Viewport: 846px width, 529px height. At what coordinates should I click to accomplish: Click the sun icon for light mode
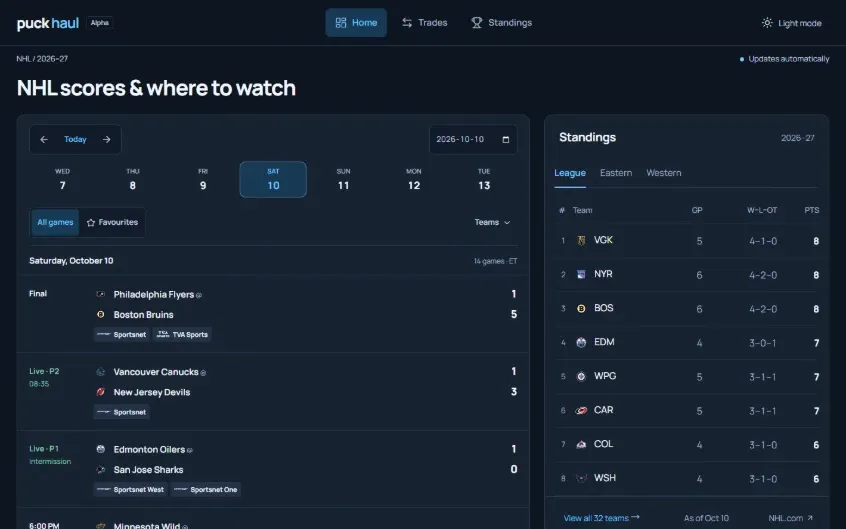(767, 23)
